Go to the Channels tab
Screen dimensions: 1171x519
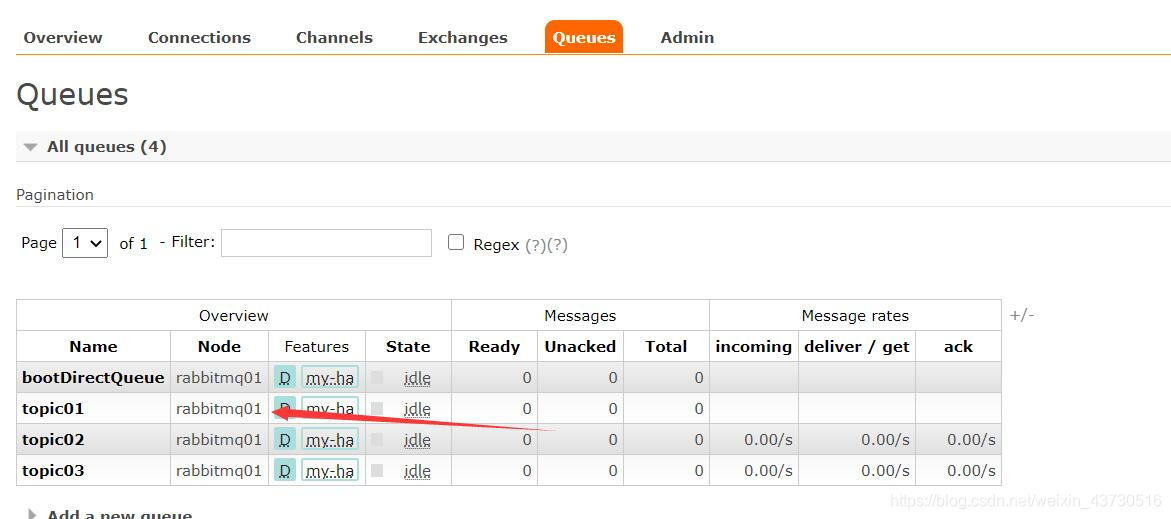click(334, 37)
